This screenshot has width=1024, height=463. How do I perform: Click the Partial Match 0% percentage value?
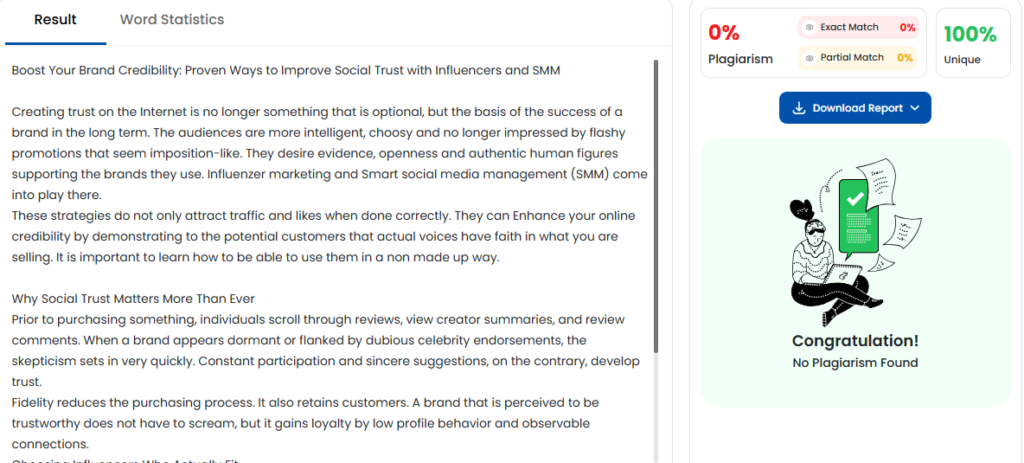pyautogui.click(x=904, y=58)
